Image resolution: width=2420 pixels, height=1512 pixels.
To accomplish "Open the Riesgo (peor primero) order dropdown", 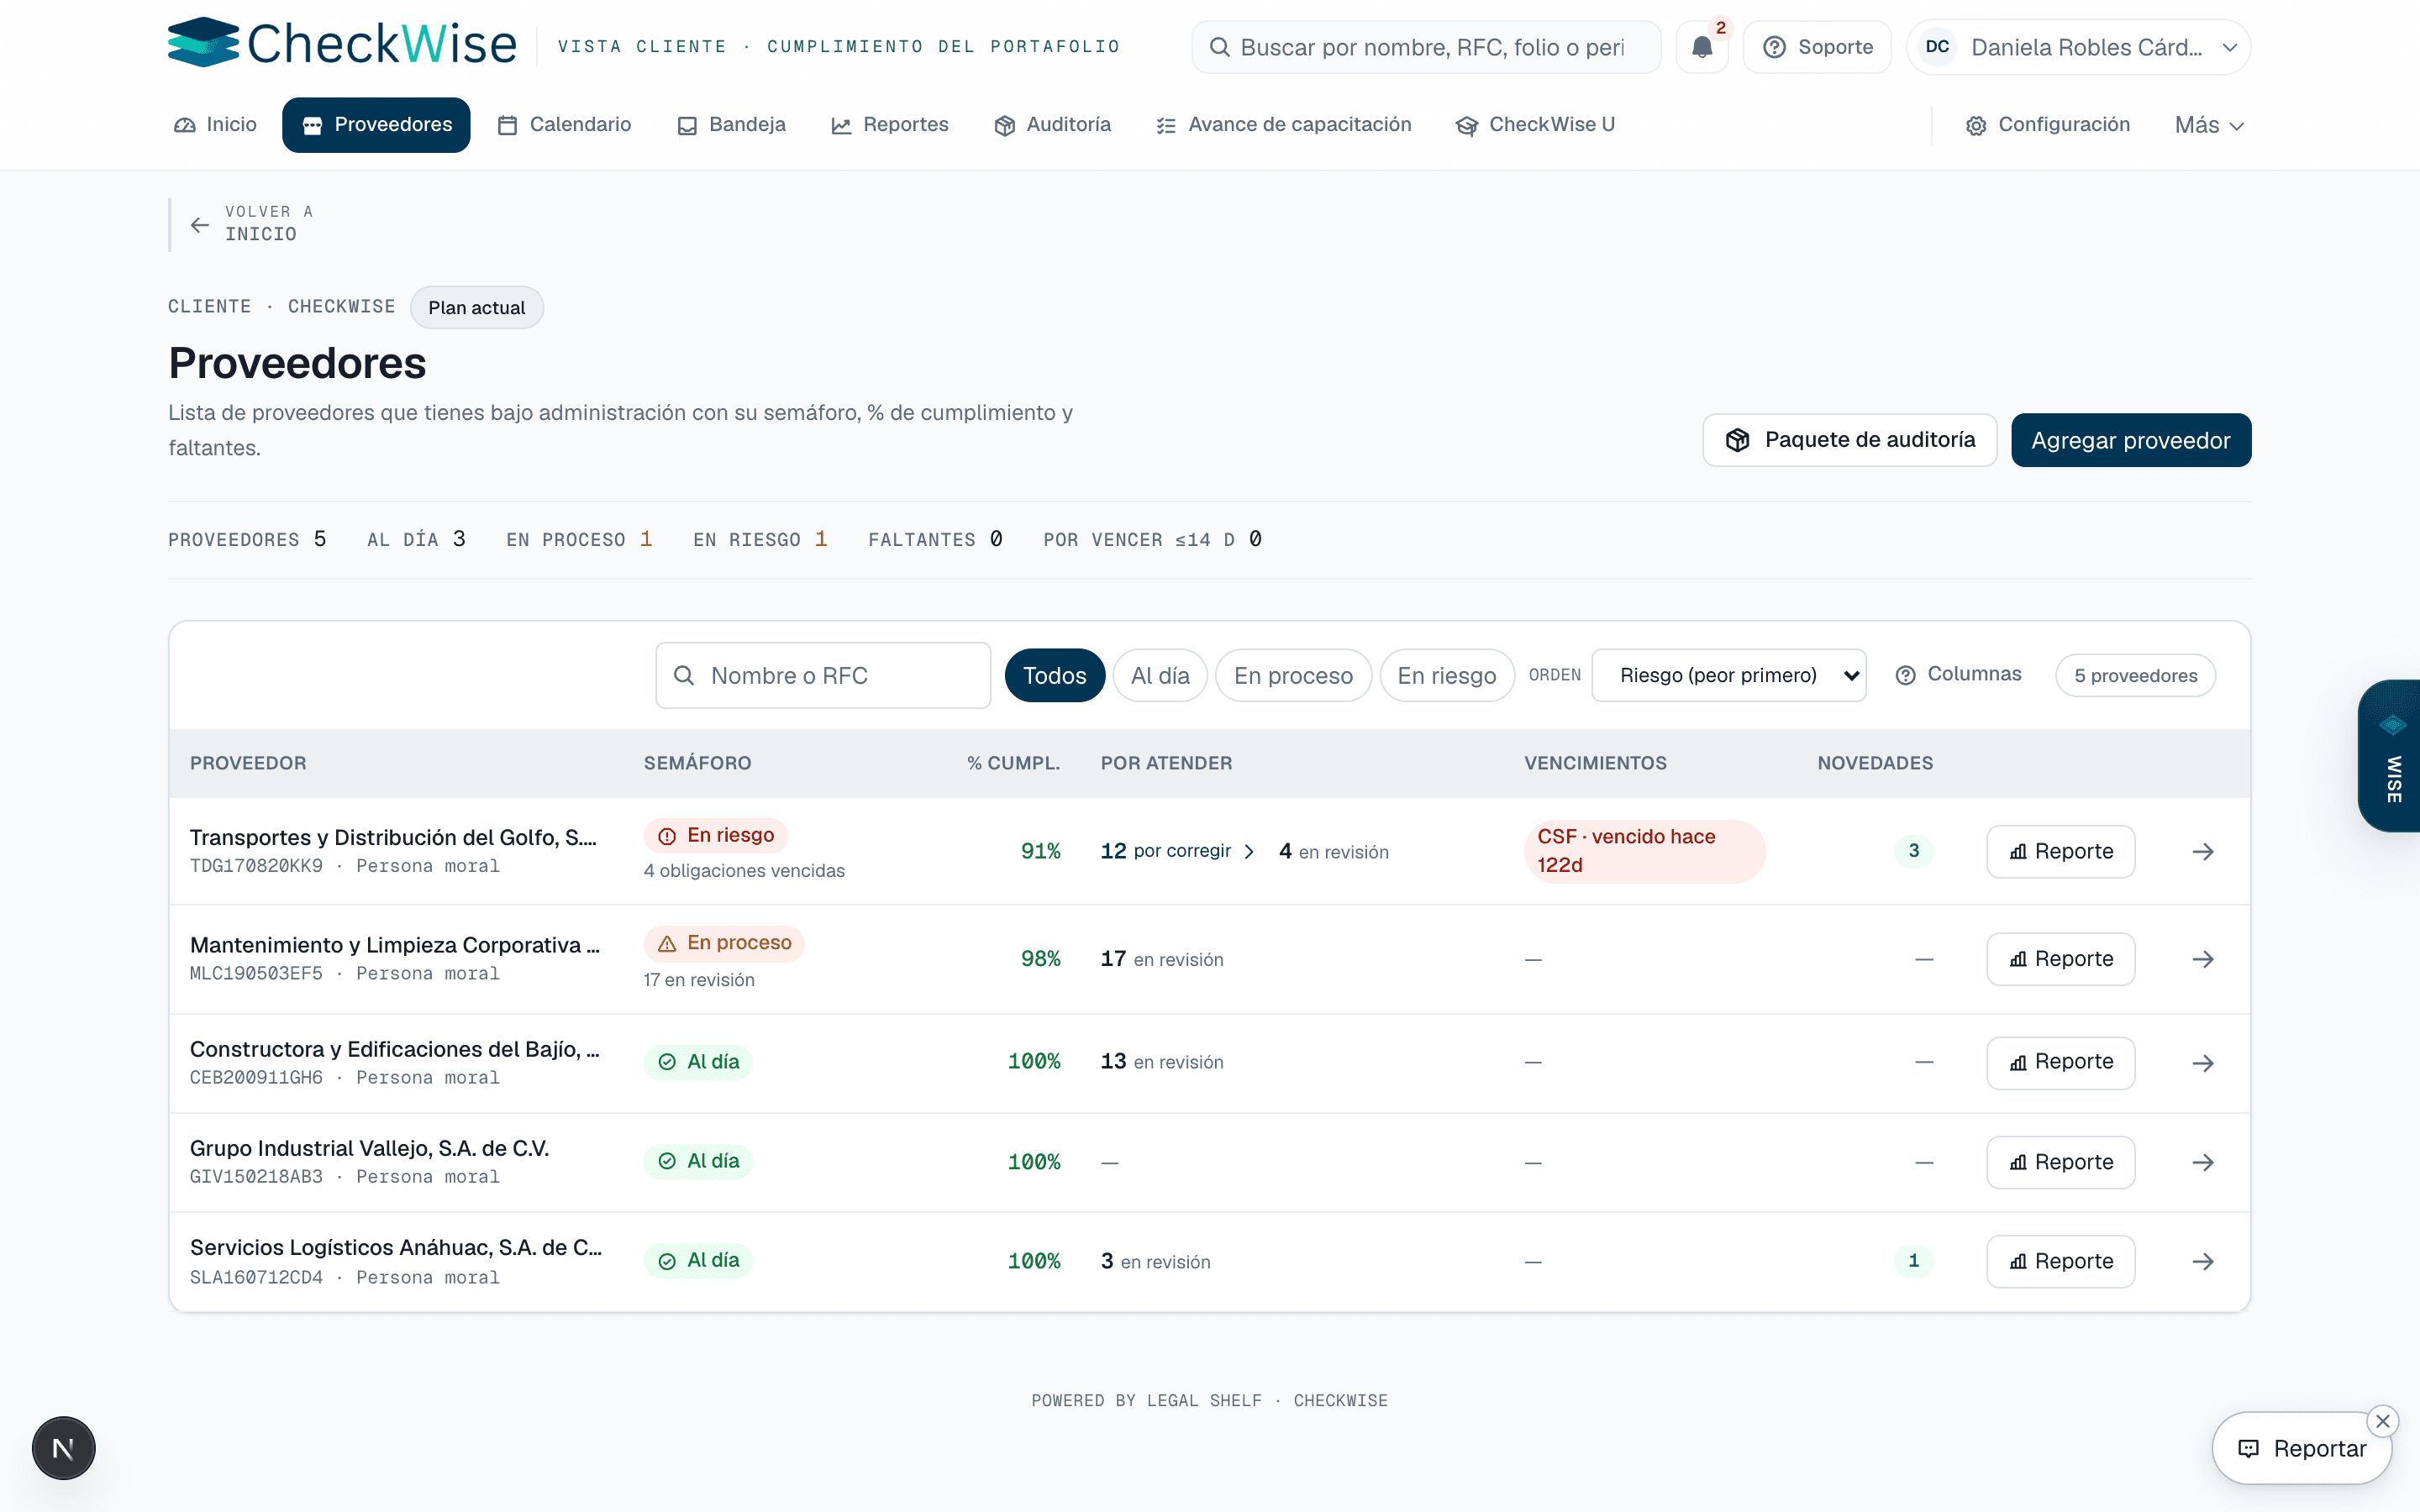I will [x=1729, y=675].
